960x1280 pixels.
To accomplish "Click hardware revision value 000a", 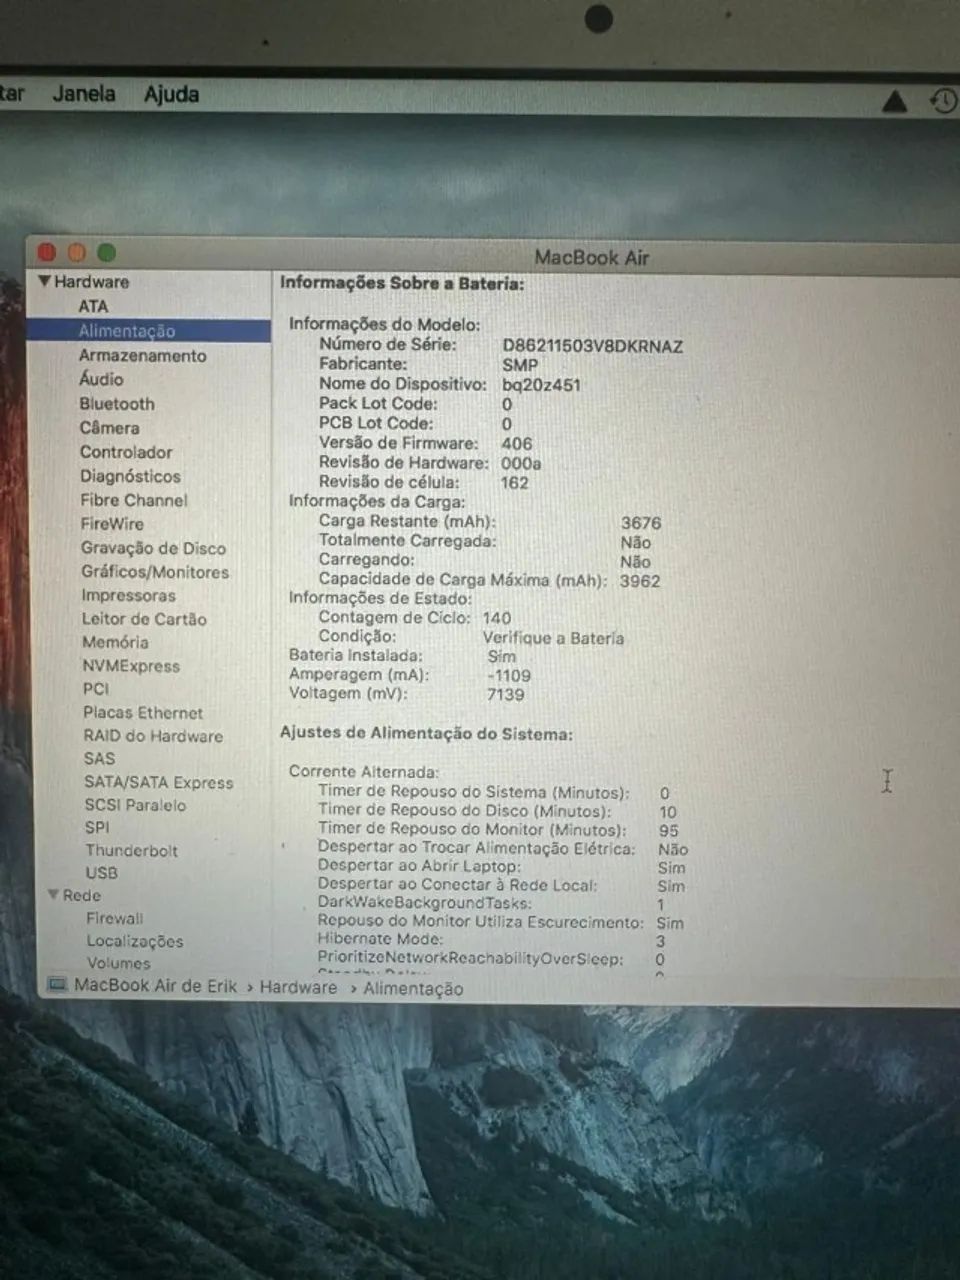I will [521, 463].
